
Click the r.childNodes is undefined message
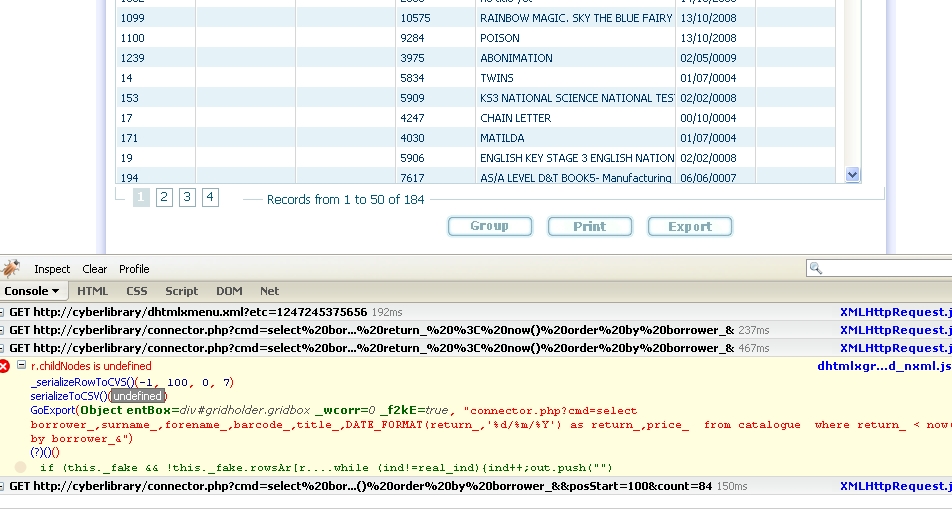(91, 366)
